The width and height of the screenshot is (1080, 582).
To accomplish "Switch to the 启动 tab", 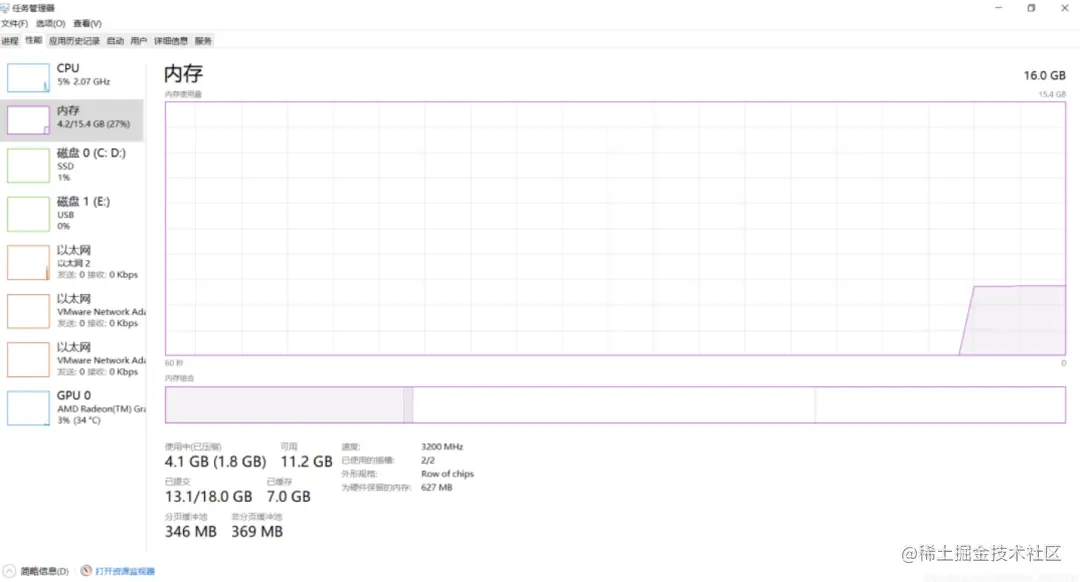I will tap(115, 41).
